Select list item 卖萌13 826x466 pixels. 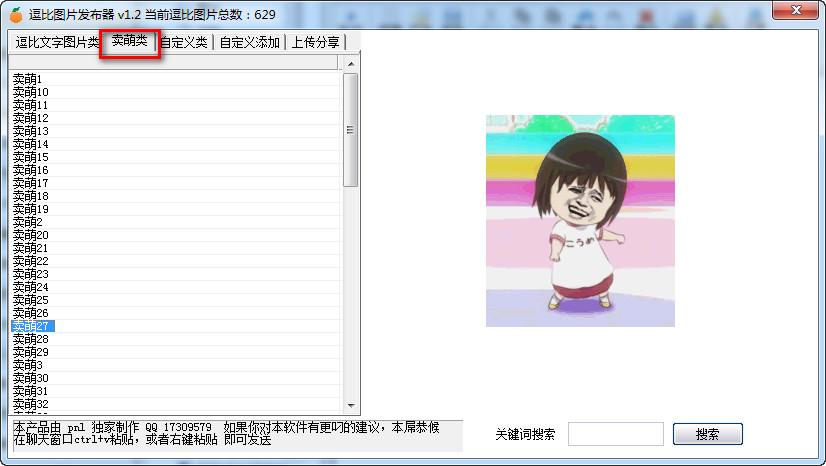[x=31, y=131]
